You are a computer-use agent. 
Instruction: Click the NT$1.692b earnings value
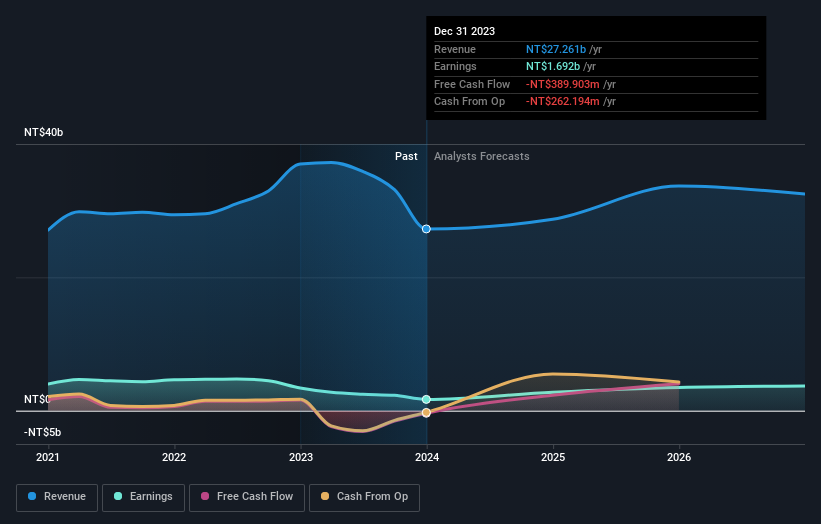(x=553, y=66)
